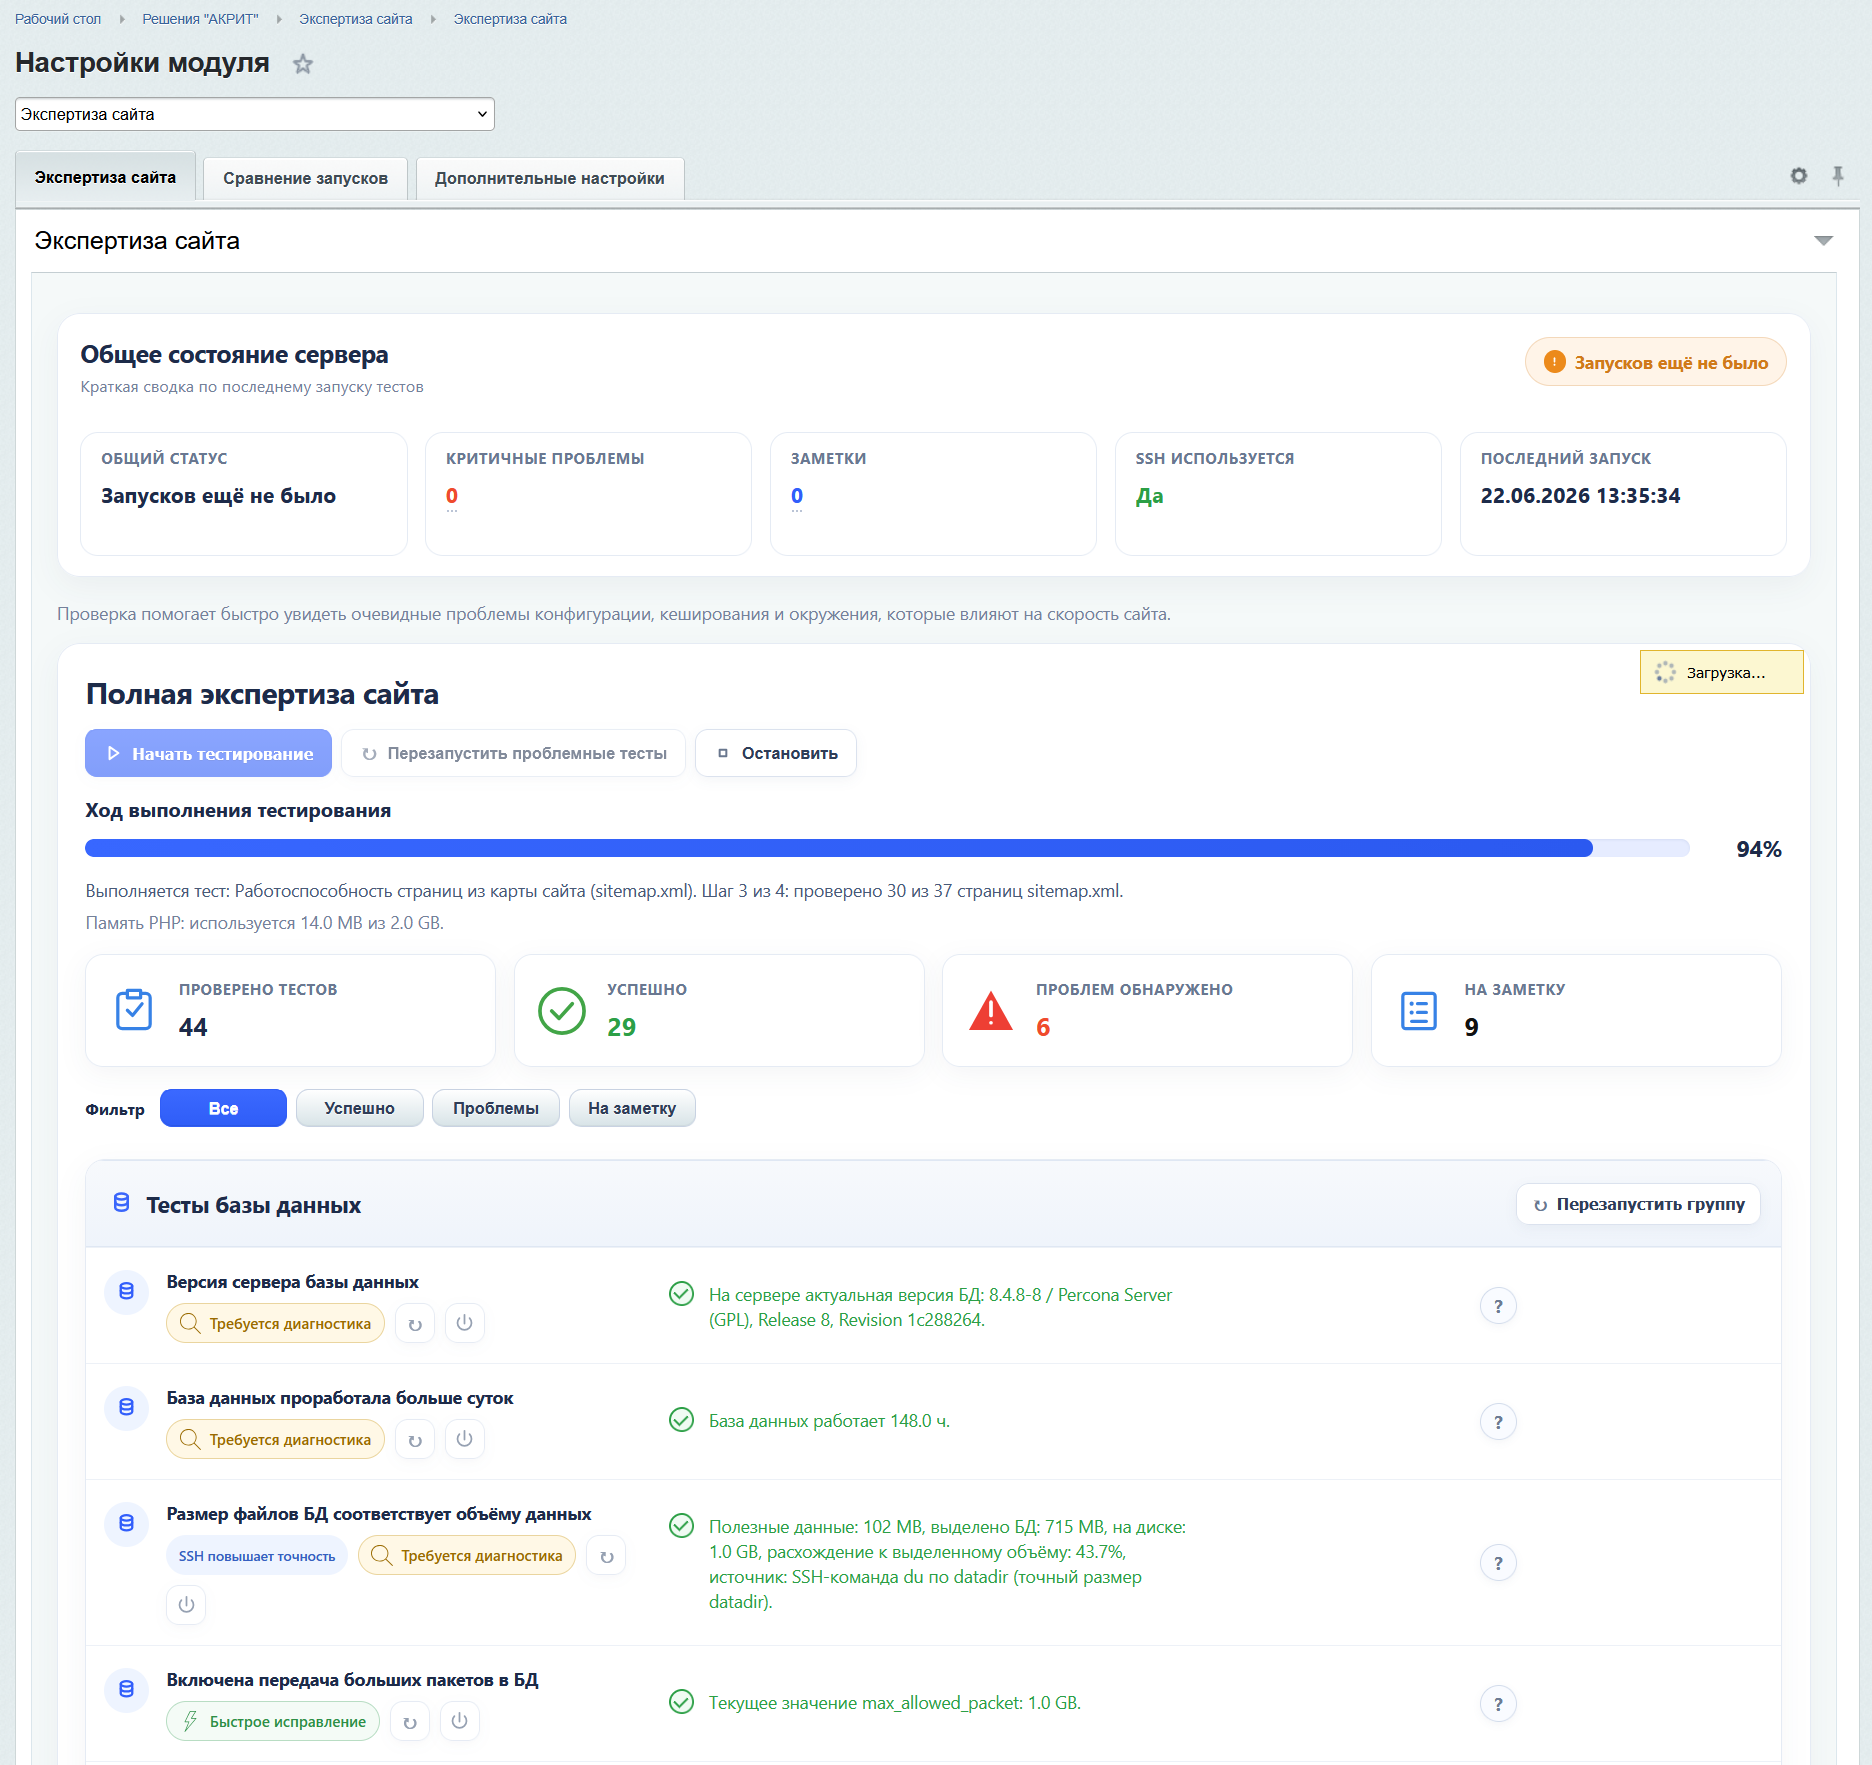Rerun Размер файлов БД test icon
The height and width of the screenshot is (1765, 1872).
click(x=606, y=1555)
